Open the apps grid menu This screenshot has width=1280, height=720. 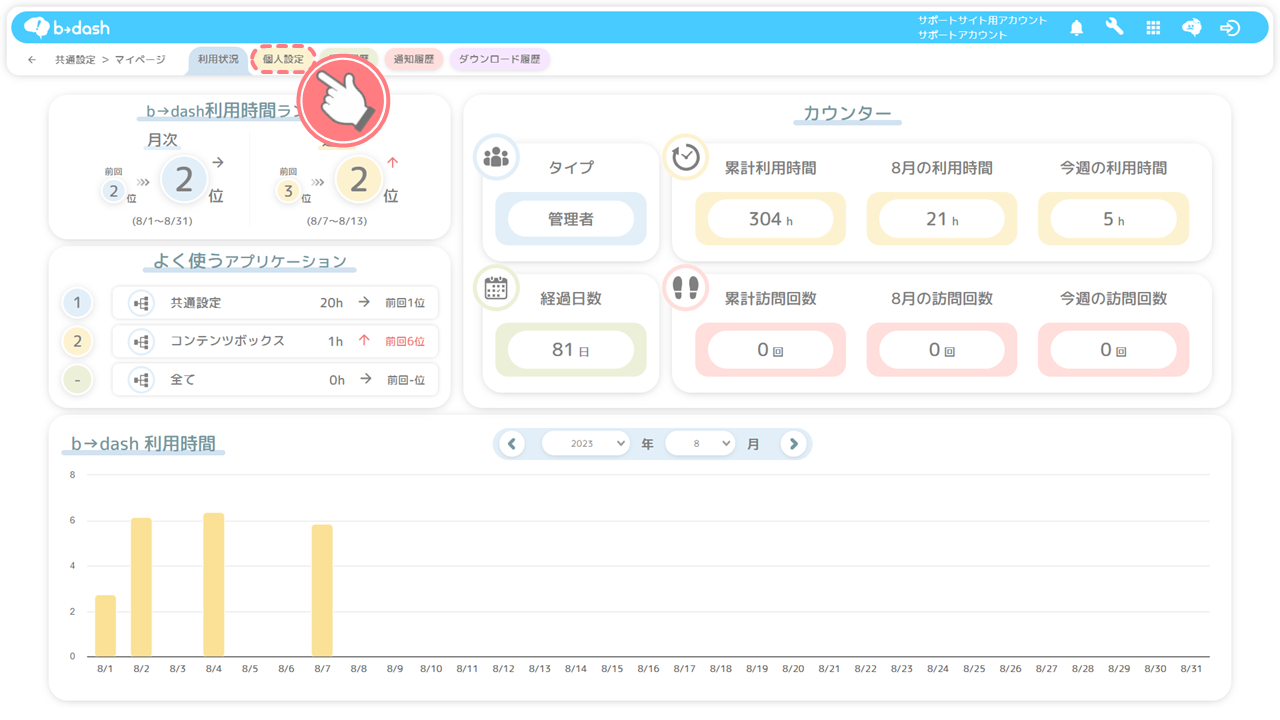click(1153, 28)
